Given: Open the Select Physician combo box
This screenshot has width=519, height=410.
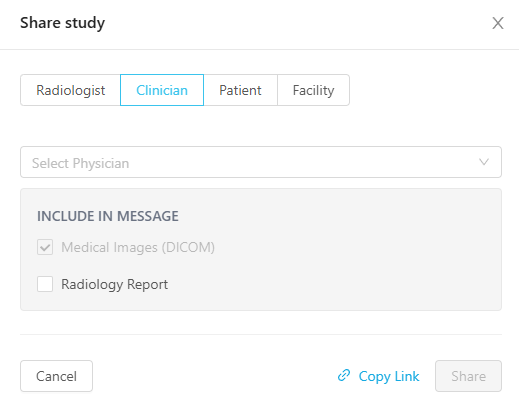Looking at the screenshot, I should (x=261, y=162).
